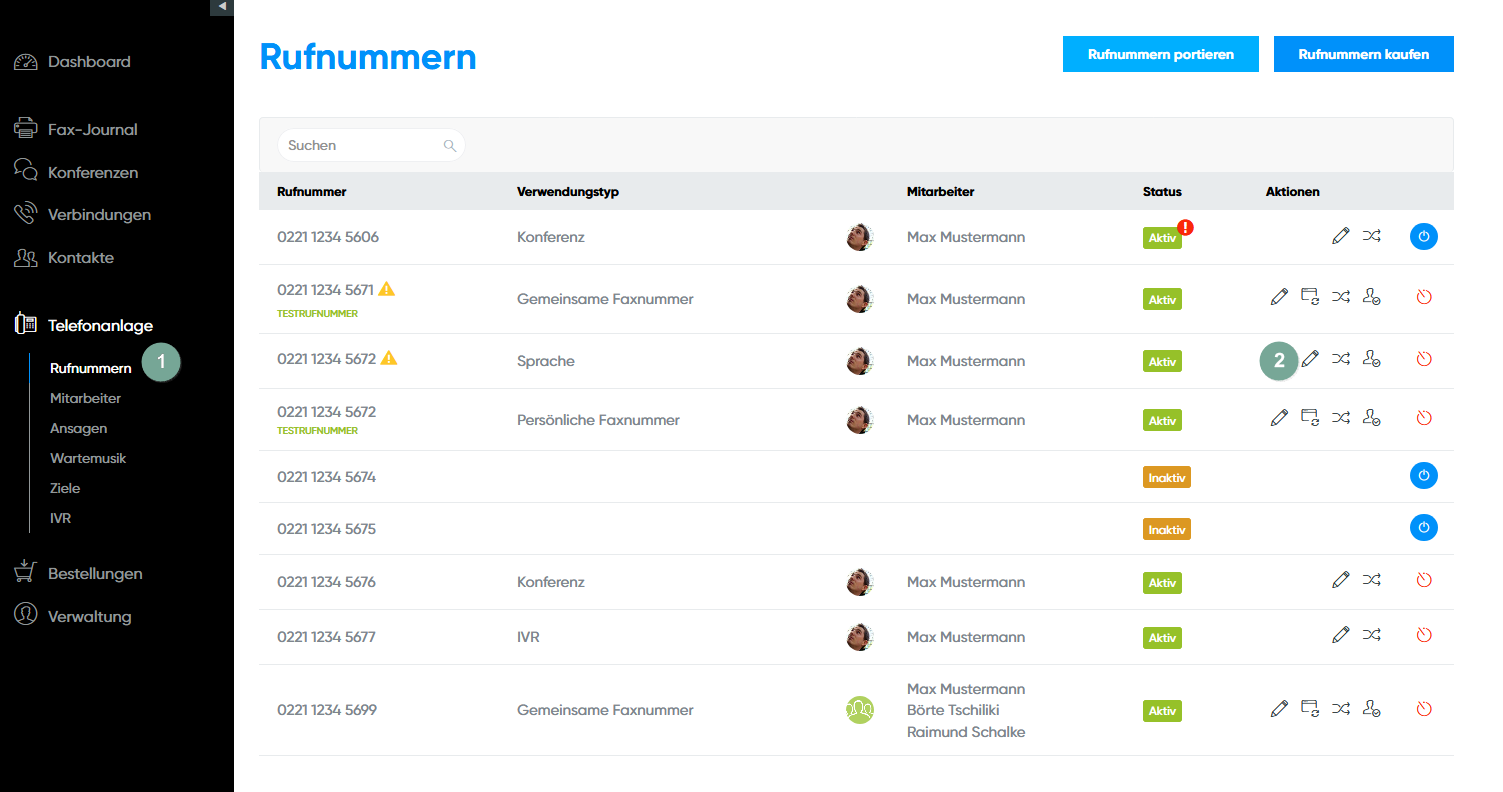
Task: Deactivate number 0221 1234 5676 via red timer icon
Action: (x=1424, y=580)
